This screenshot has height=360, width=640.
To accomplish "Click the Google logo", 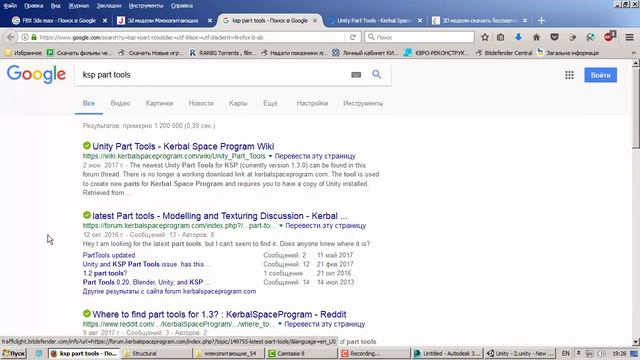I will tap(36, 74).
